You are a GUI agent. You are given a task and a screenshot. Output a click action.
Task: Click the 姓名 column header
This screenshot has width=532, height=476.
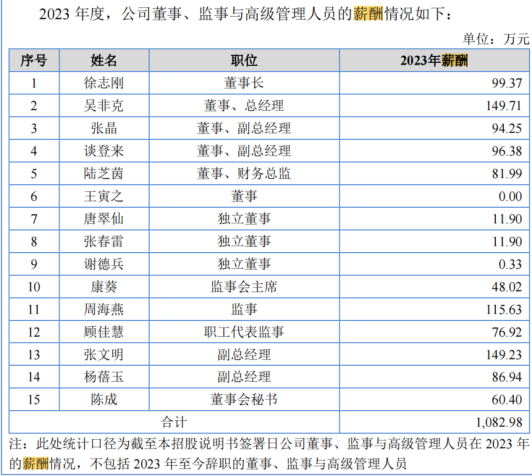(104, 61)
